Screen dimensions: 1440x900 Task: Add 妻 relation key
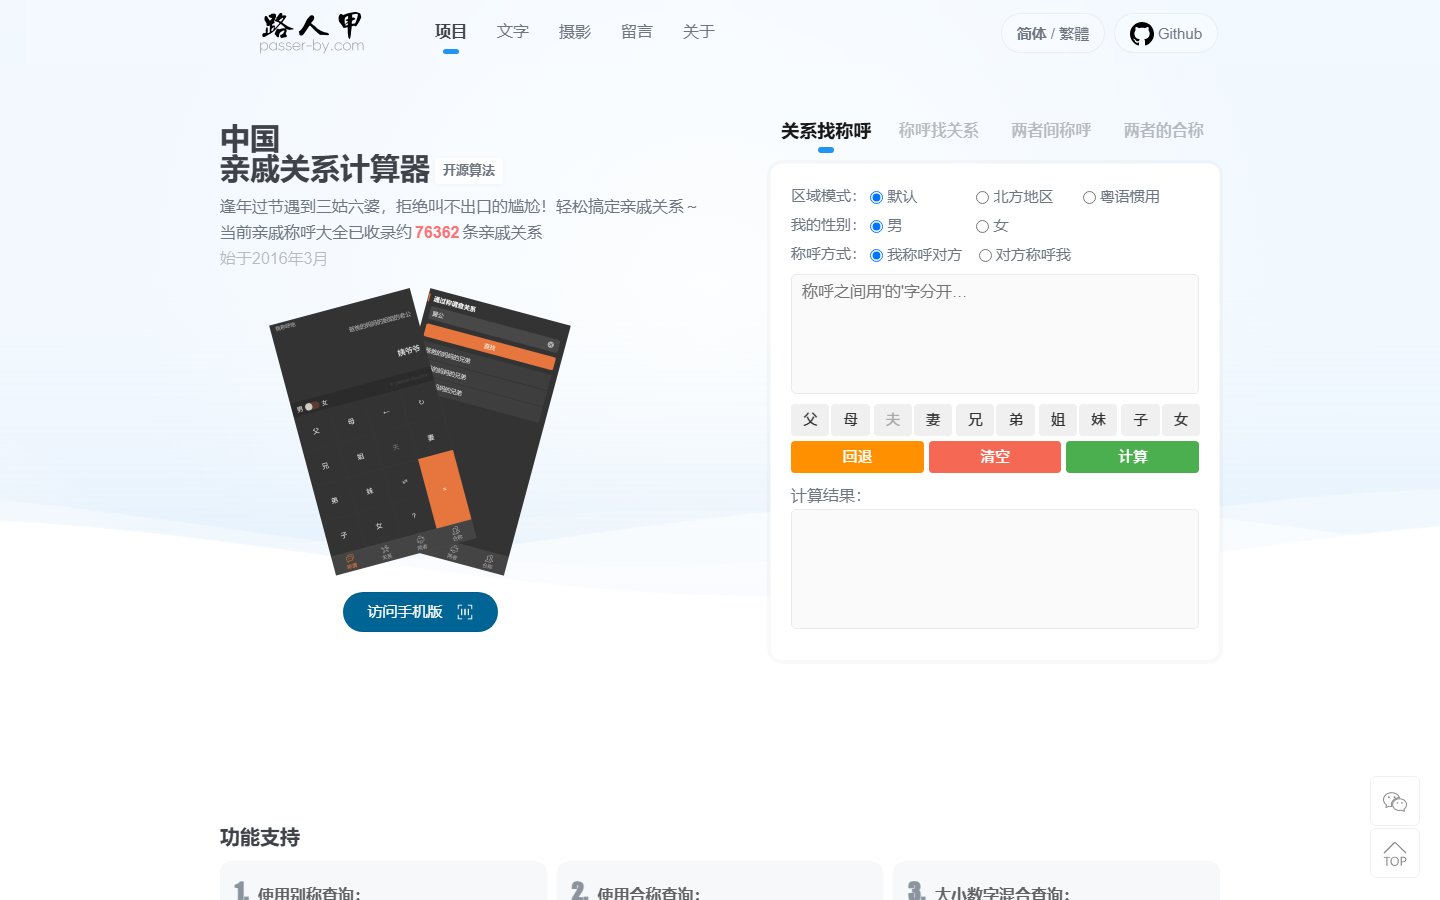point(933,420)
